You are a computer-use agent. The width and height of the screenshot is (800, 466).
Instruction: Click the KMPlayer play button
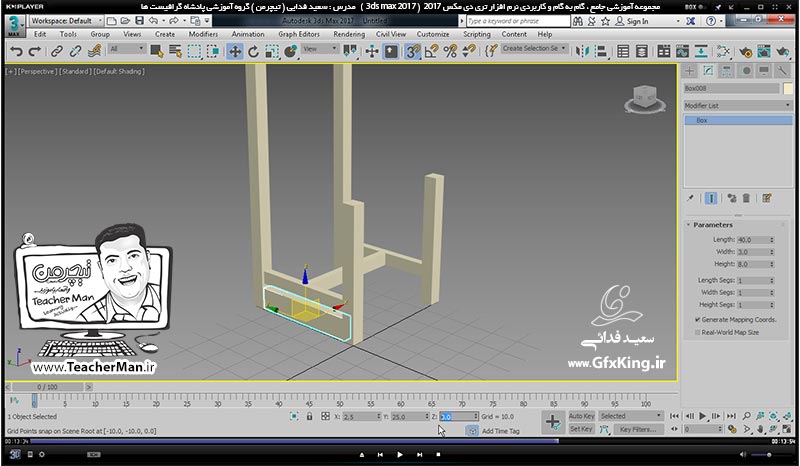tap(399, 454)
